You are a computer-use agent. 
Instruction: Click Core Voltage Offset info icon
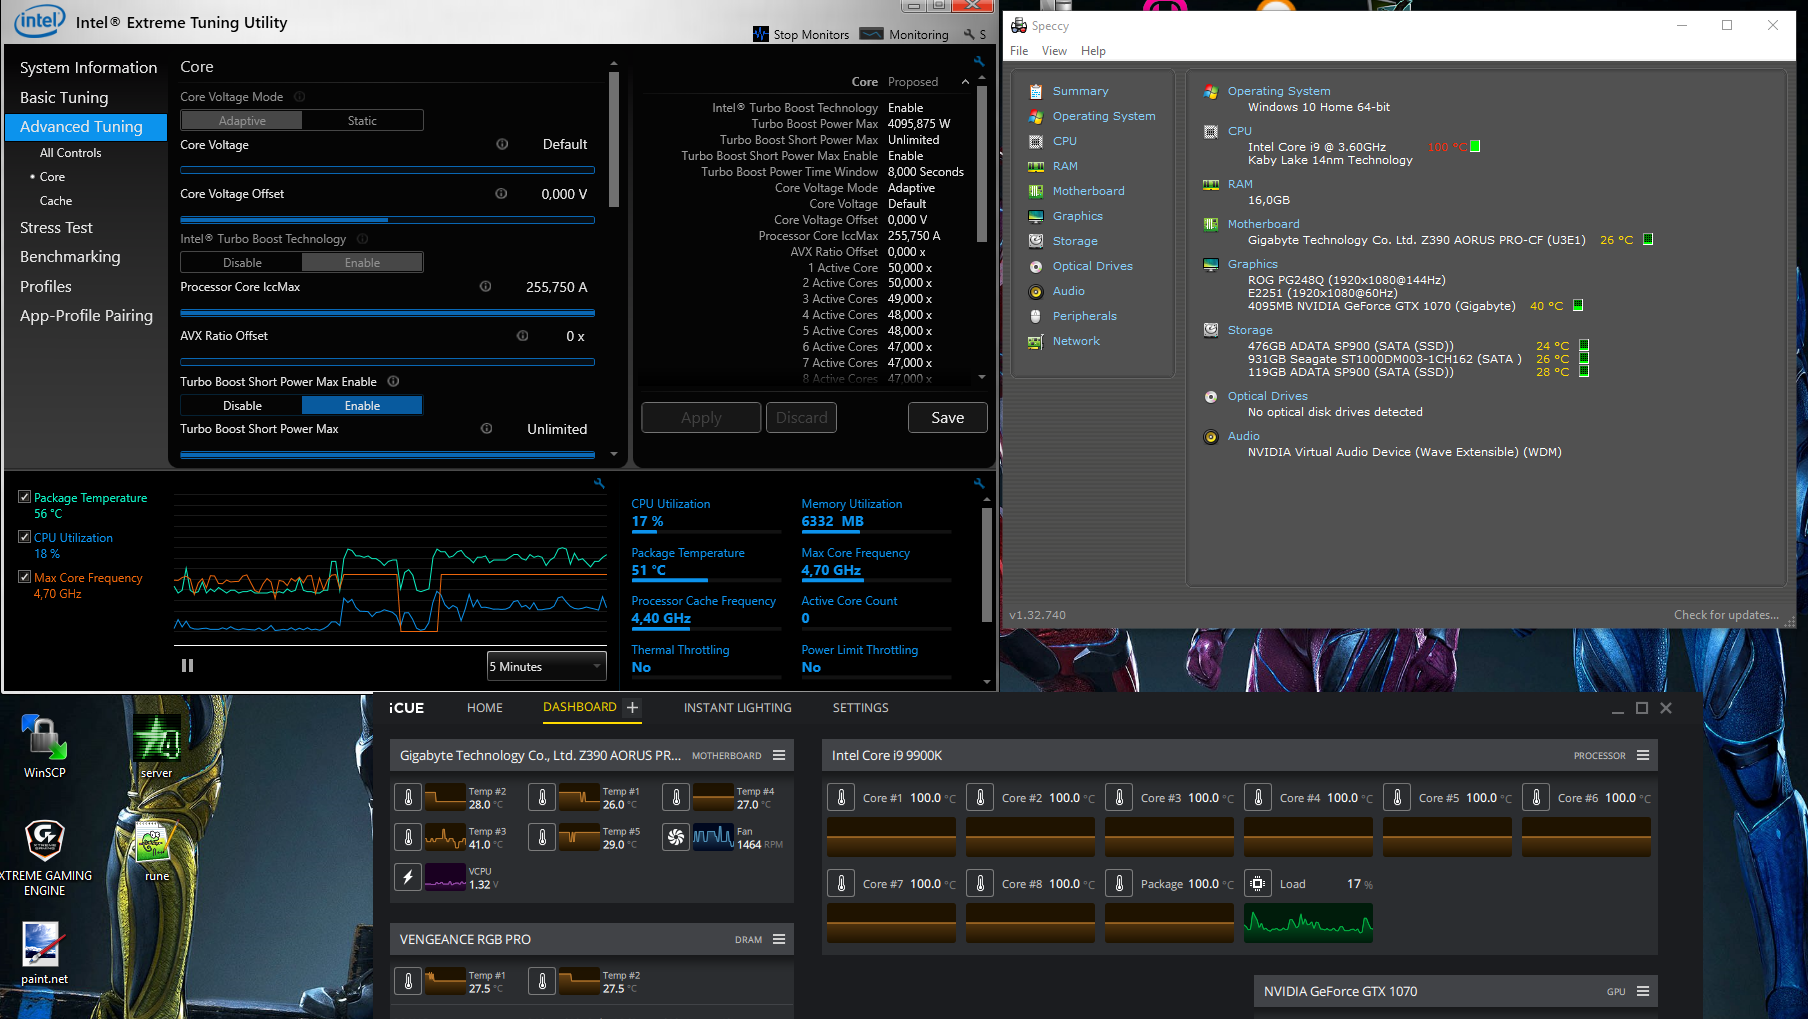[501, 193]
